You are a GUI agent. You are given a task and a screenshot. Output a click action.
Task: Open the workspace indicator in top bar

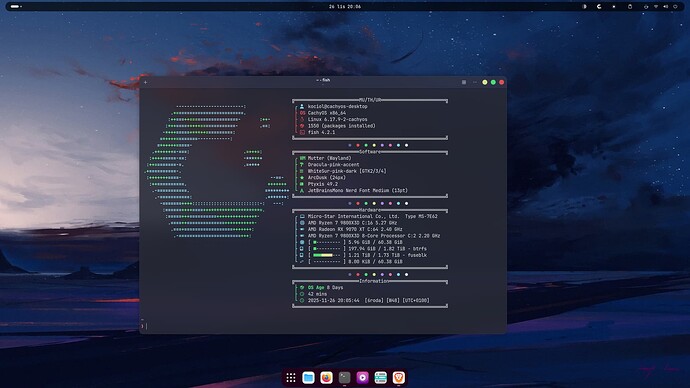(16, 7)
